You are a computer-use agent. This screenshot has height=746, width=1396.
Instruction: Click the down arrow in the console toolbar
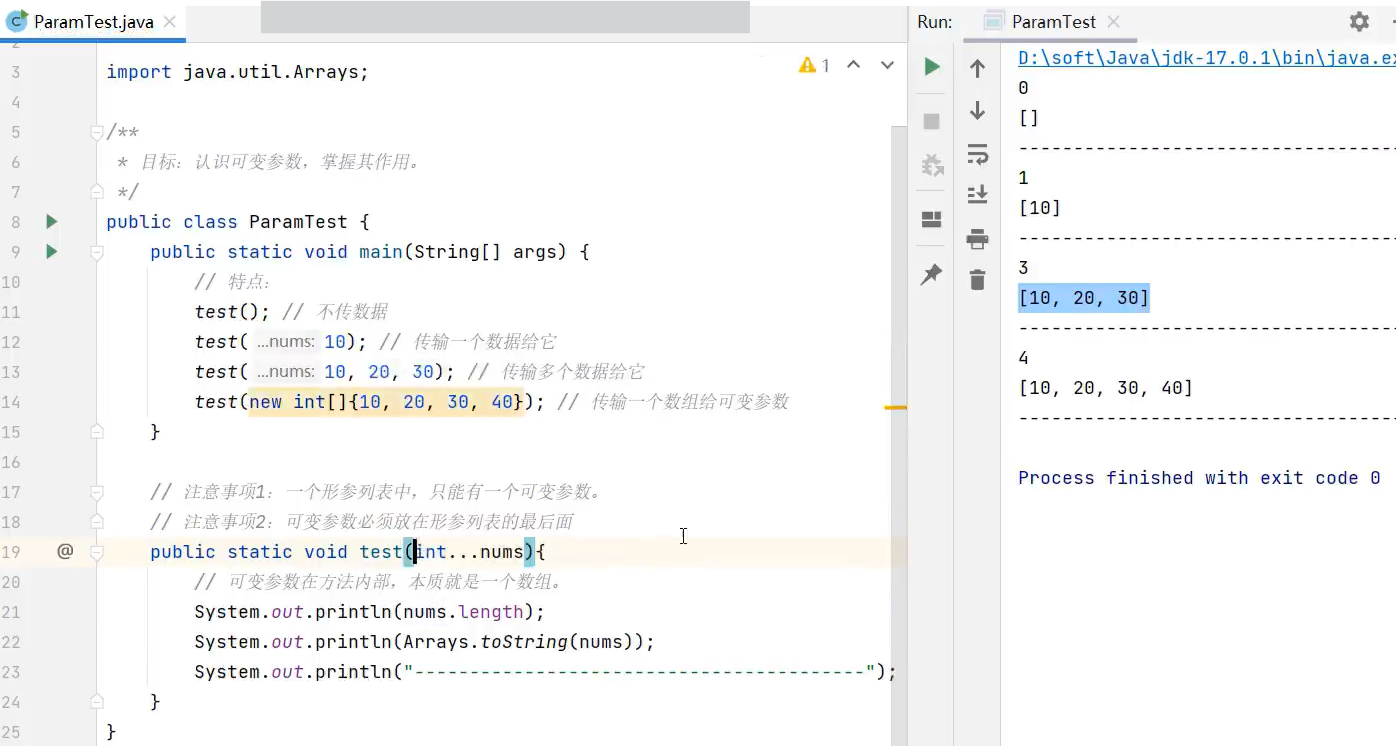978,111
